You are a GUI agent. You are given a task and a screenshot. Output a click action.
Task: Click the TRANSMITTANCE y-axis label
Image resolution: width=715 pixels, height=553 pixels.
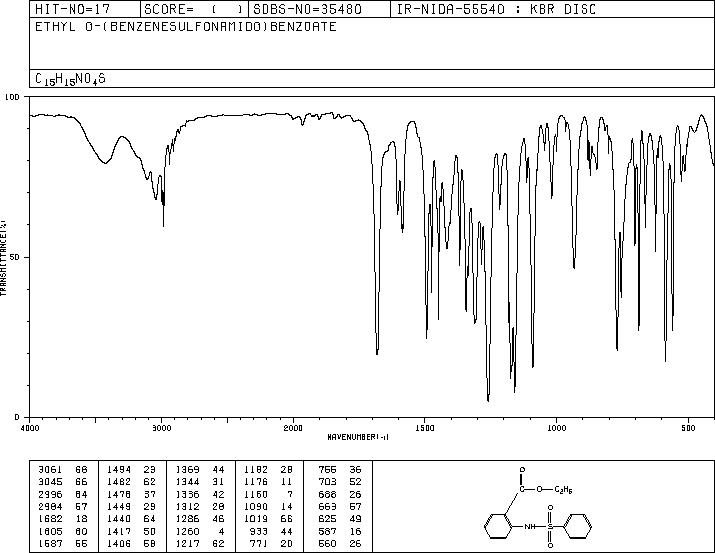coord(5,257)
